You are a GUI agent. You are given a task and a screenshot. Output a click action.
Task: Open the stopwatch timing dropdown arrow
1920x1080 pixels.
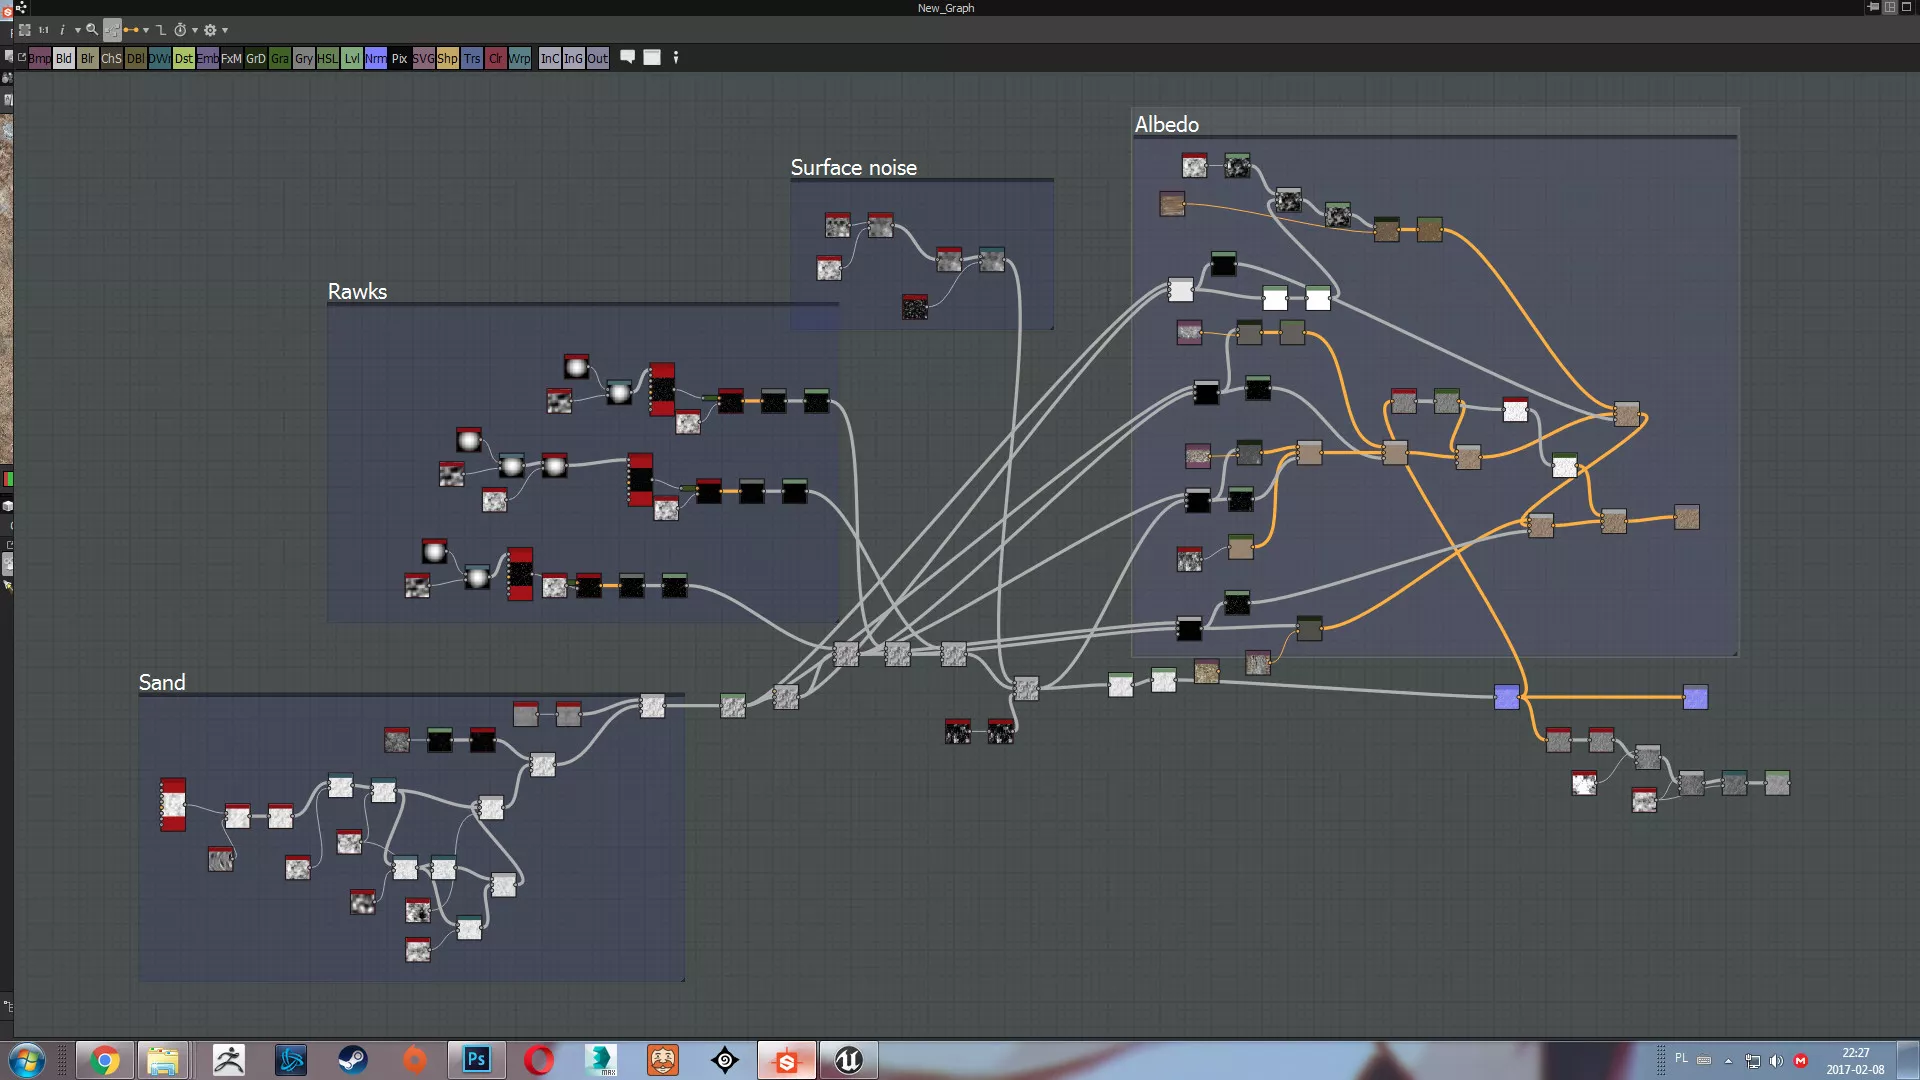point(194,30)
